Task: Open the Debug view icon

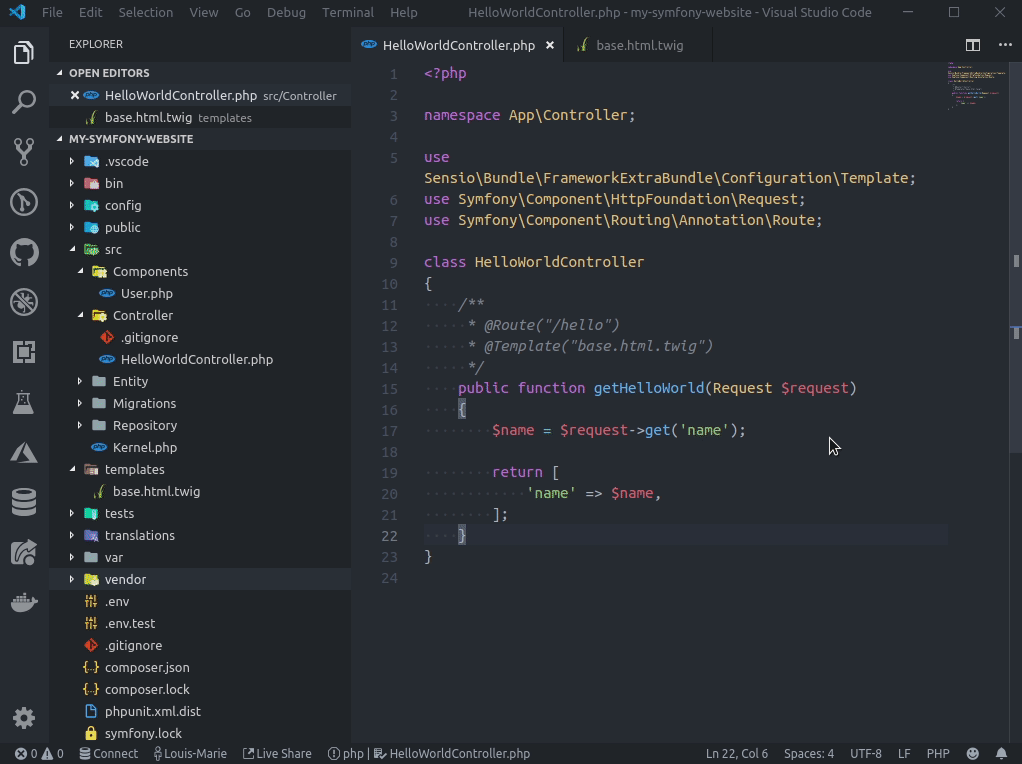Action: [24, 302]
